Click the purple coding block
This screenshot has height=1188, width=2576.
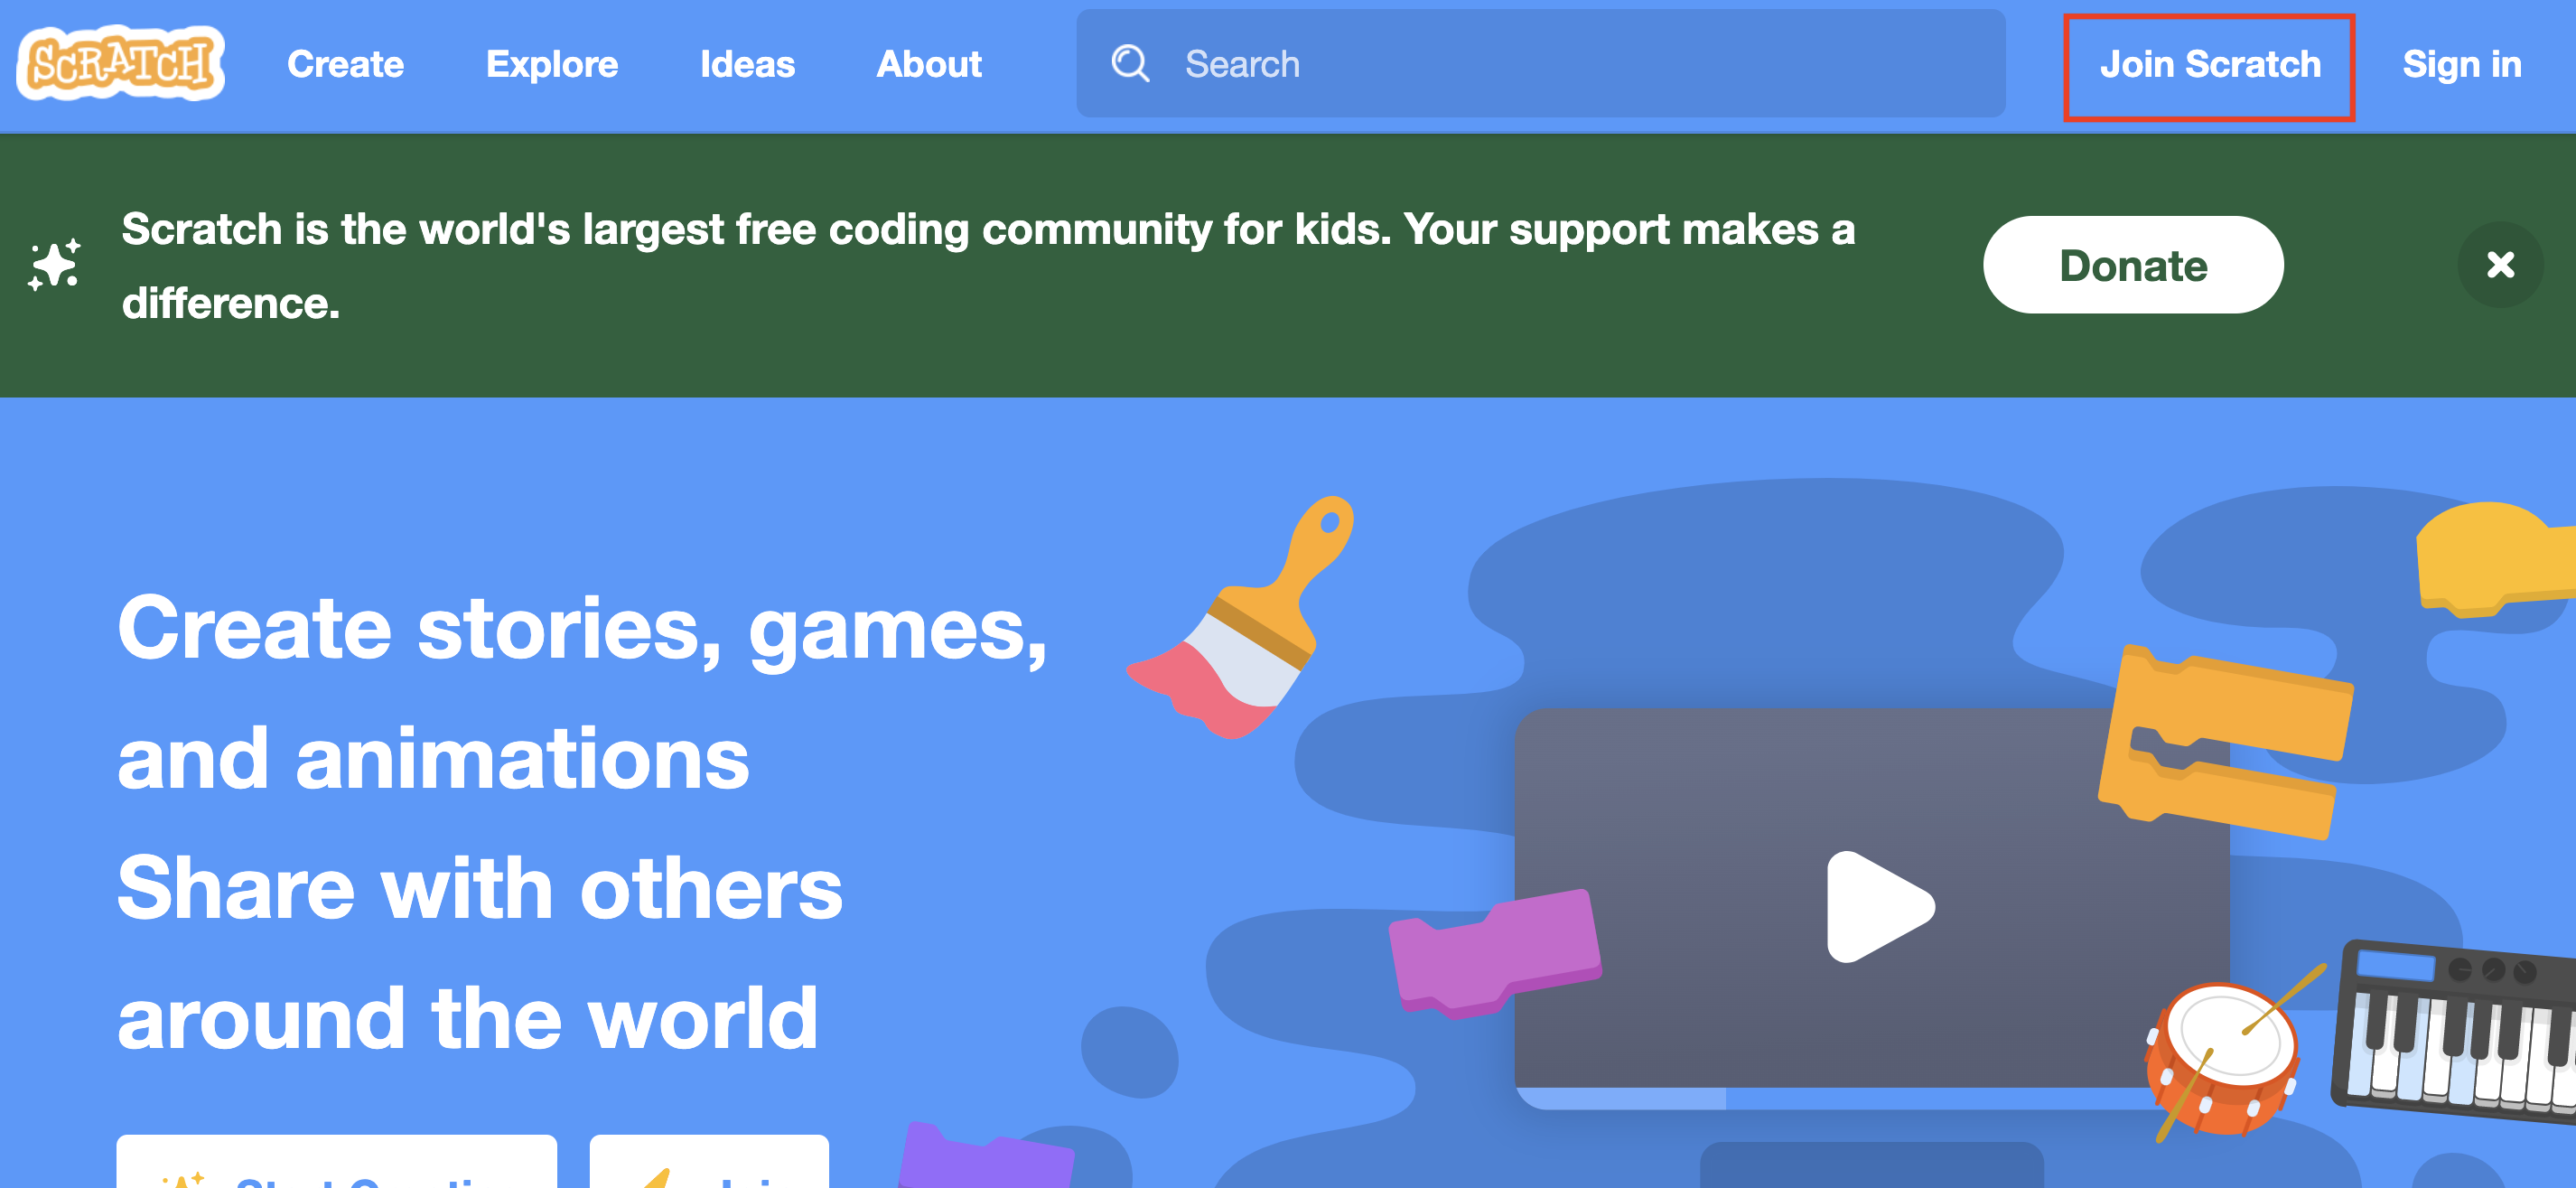coord(1495,954)
